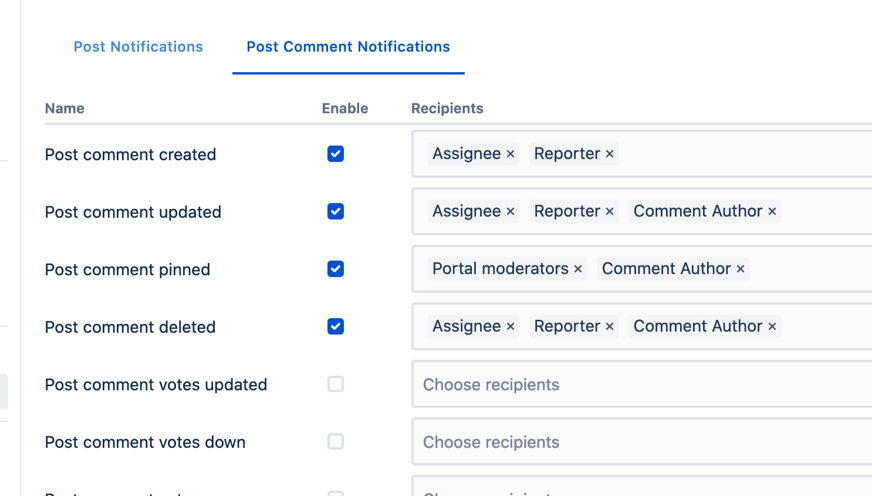Open recipients dropdown for Post comment votes down
This screenshot has height=496, width=872.
tap(640, 442)
